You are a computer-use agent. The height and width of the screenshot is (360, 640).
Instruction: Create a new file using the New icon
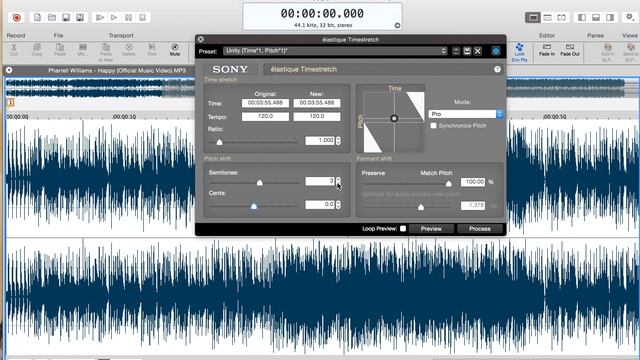tap(38, 17)
